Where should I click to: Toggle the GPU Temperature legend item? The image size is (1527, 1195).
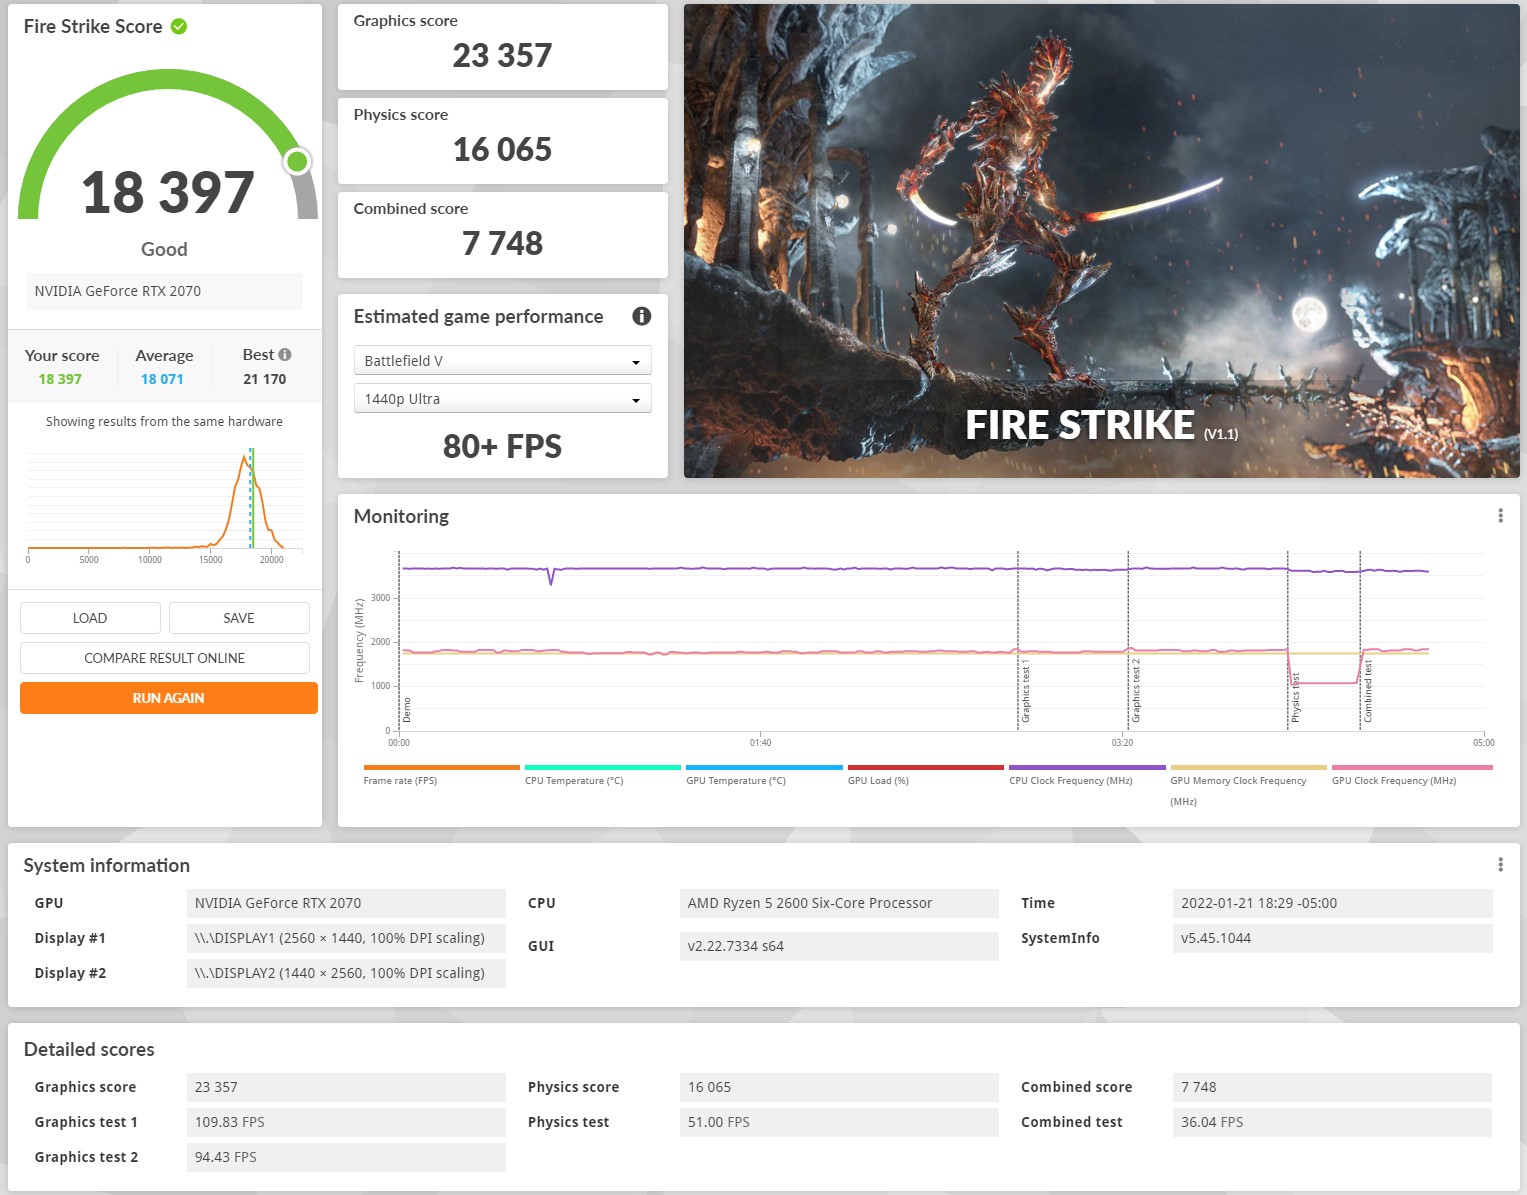tap(764, 775)
